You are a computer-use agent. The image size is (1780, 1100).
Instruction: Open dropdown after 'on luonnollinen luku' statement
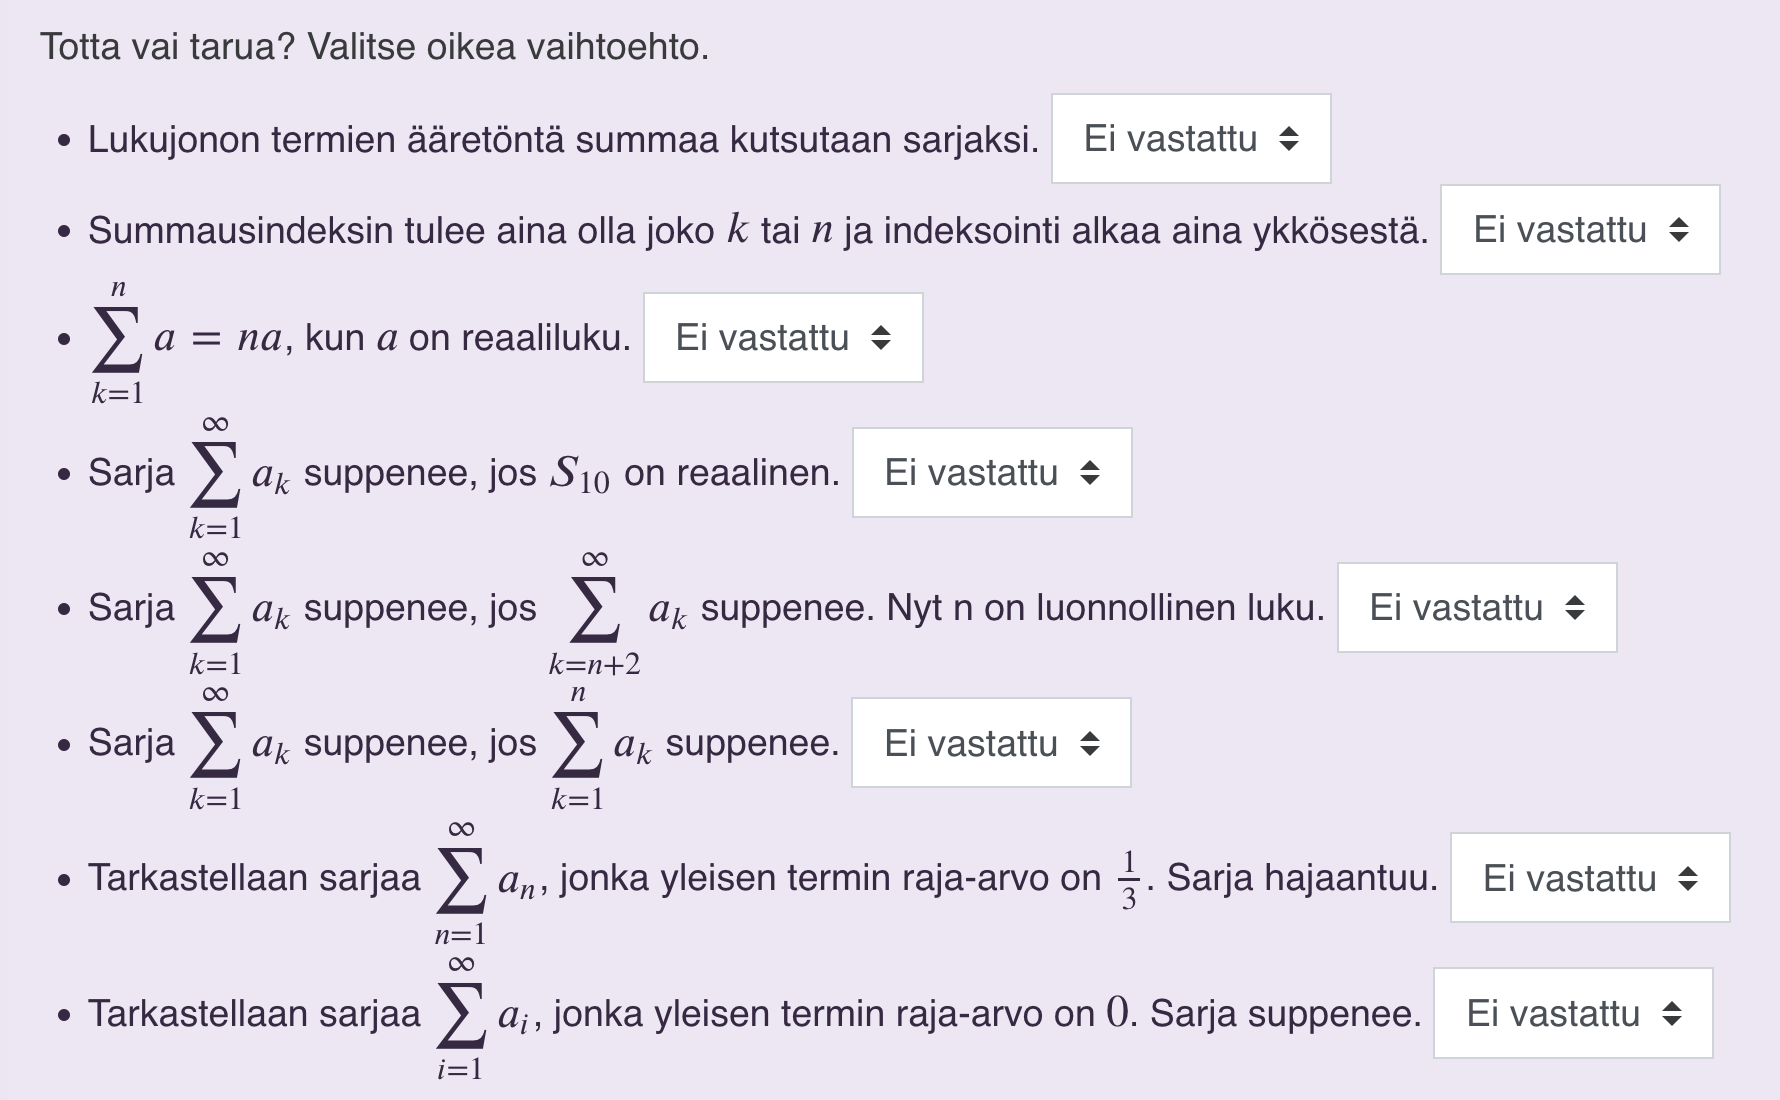click(1476, 608)
